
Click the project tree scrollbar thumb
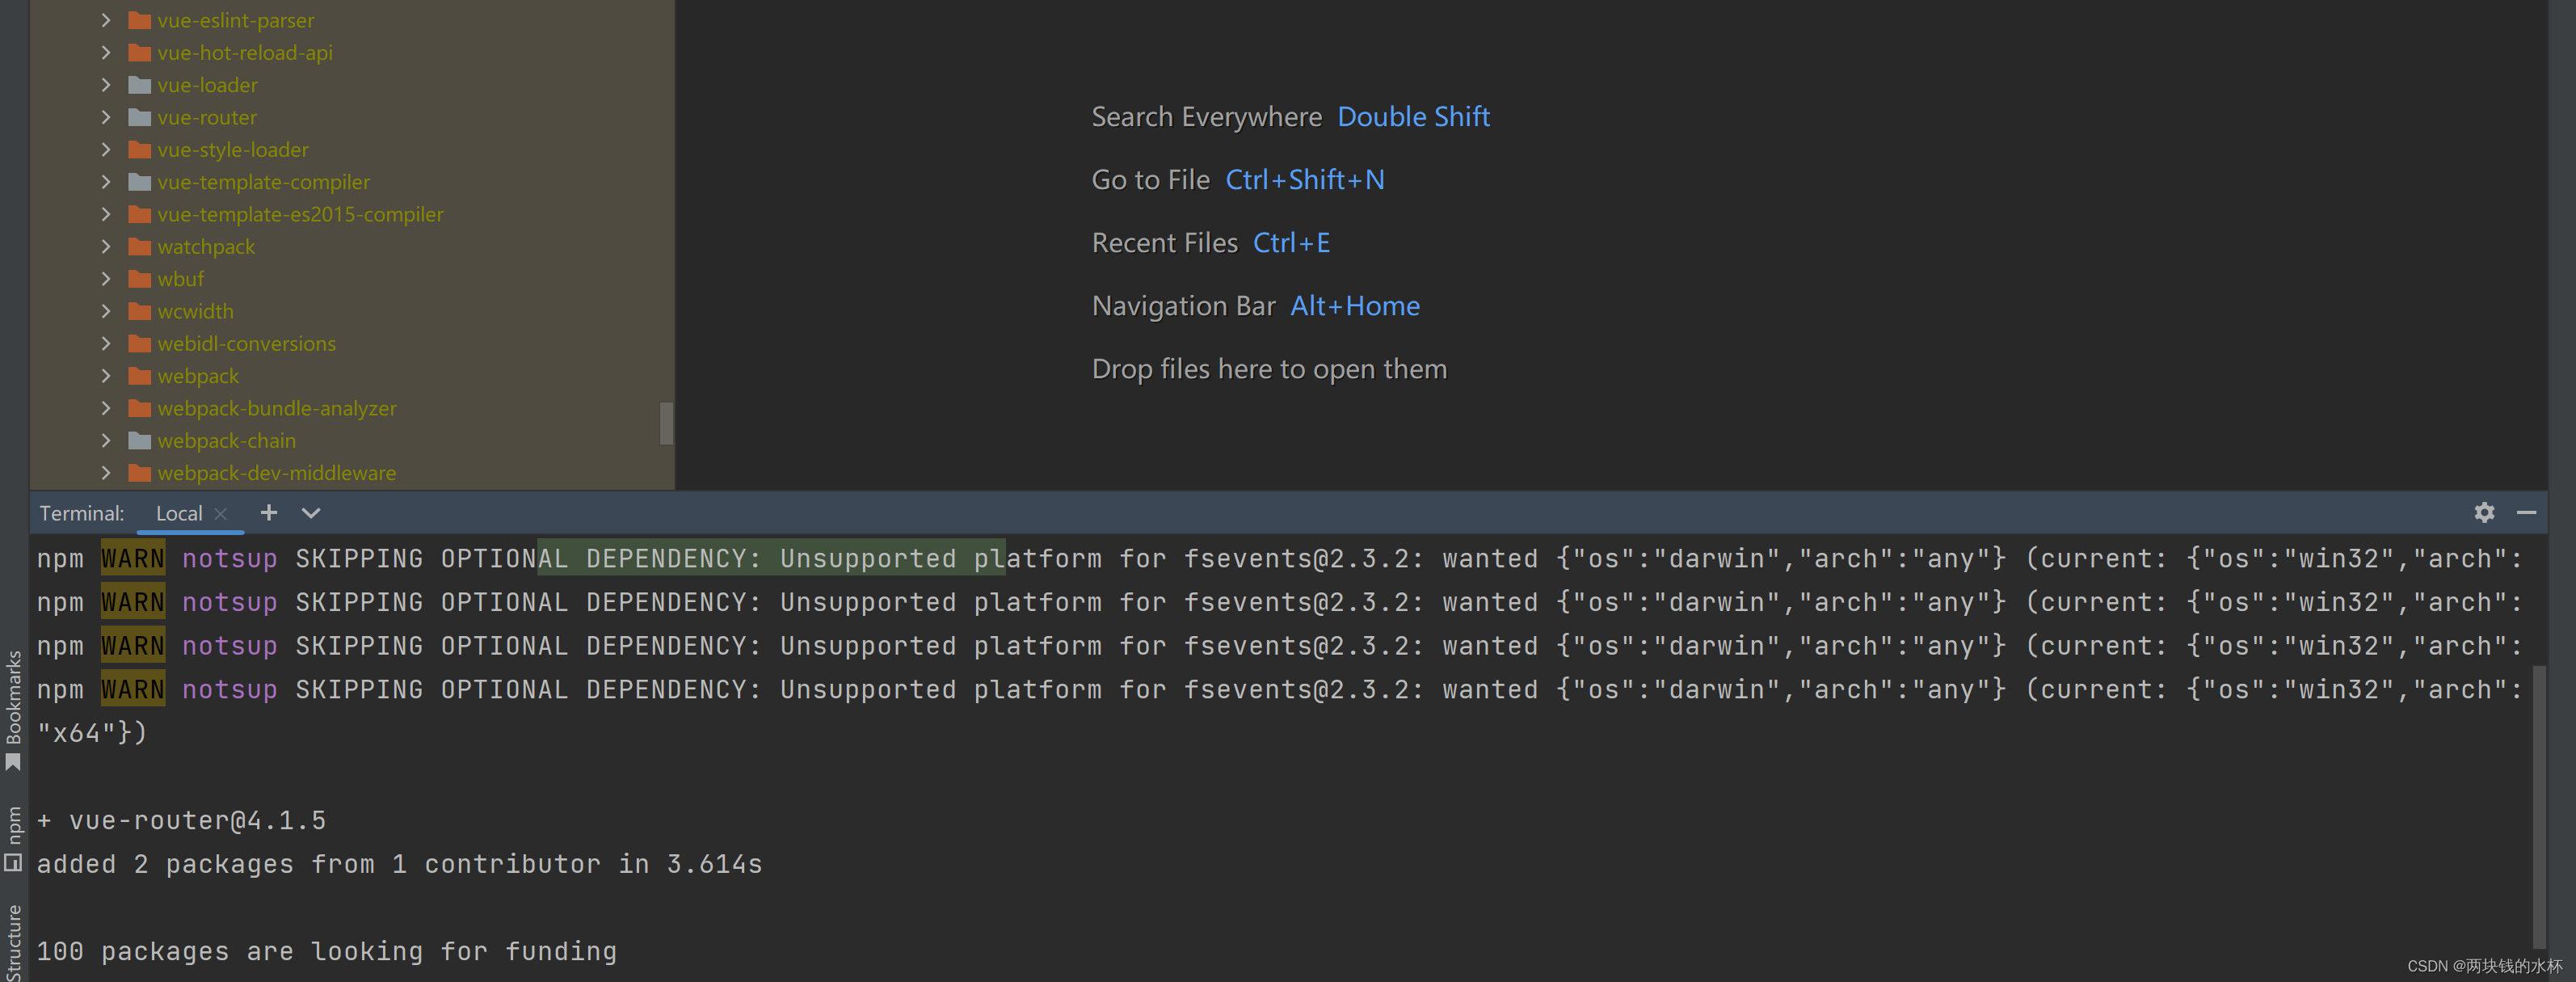[666, 423]
